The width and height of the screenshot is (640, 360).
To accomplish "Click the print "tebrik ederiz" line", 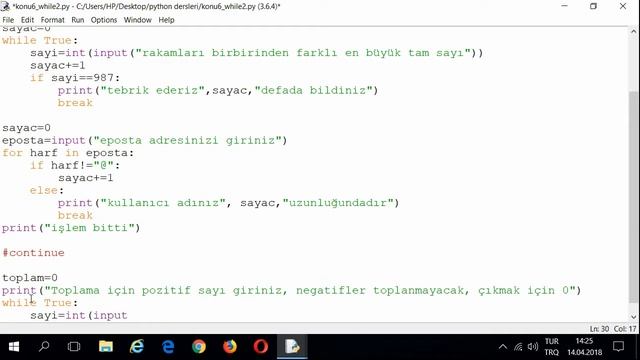I will pyautogui.click(x=218, y=91).
